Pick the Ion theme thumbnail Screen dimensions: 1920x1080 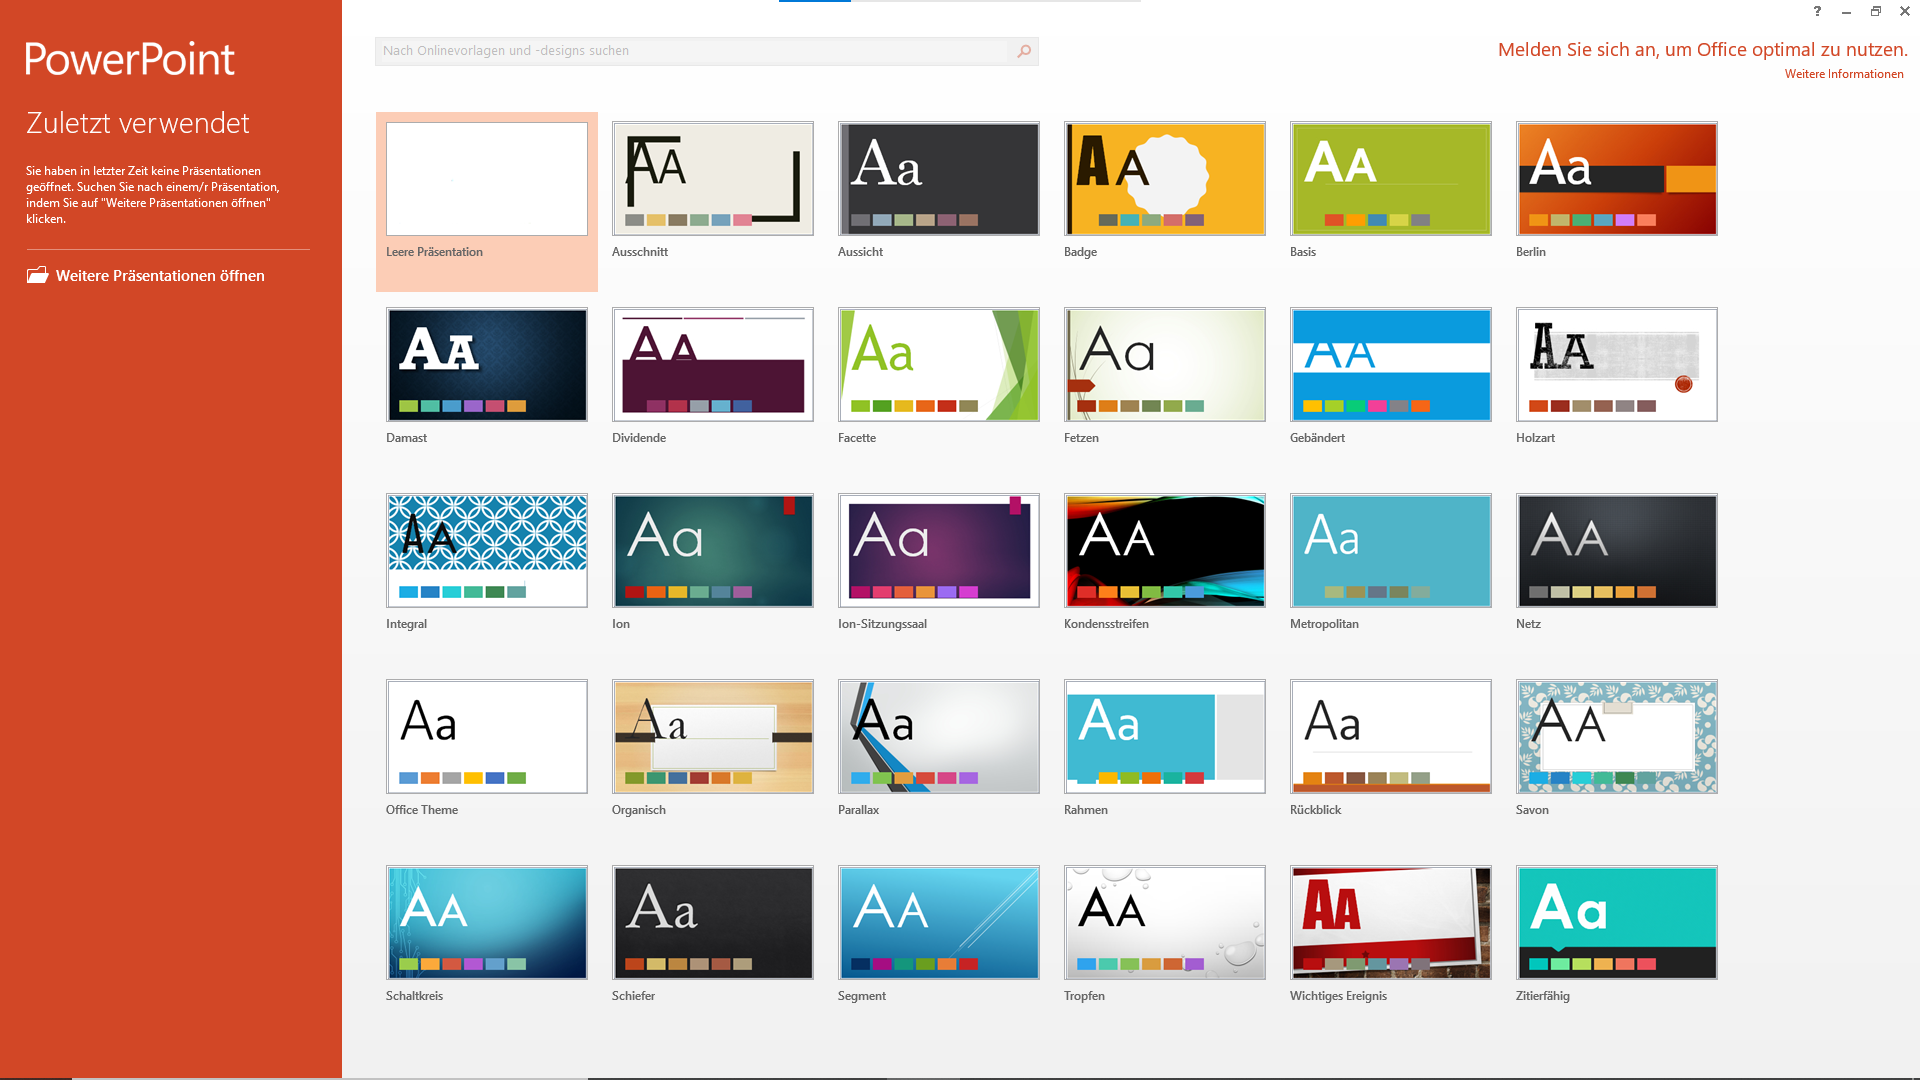click(713, 551)
